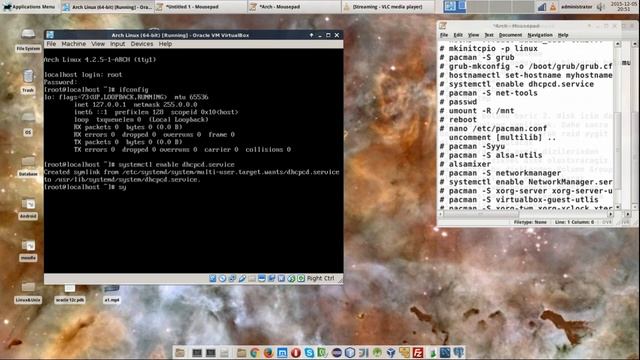
Task: Open the VirtualBox File menu
Action: [51, 44]
